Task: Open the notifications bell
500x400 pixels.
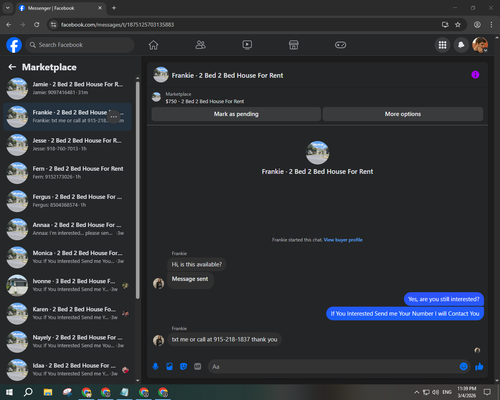Action: tap(461, 45)
